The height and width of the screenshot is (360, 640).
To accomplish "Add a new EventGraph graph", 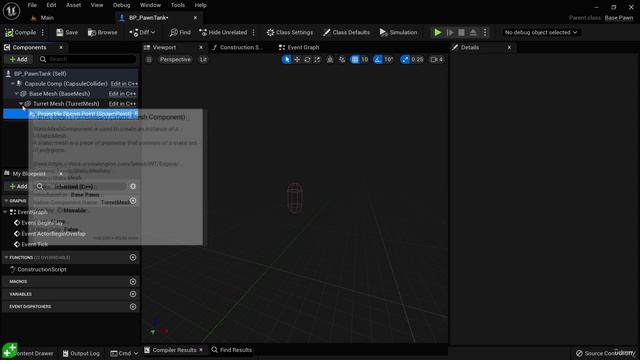I will coord(133,201).
